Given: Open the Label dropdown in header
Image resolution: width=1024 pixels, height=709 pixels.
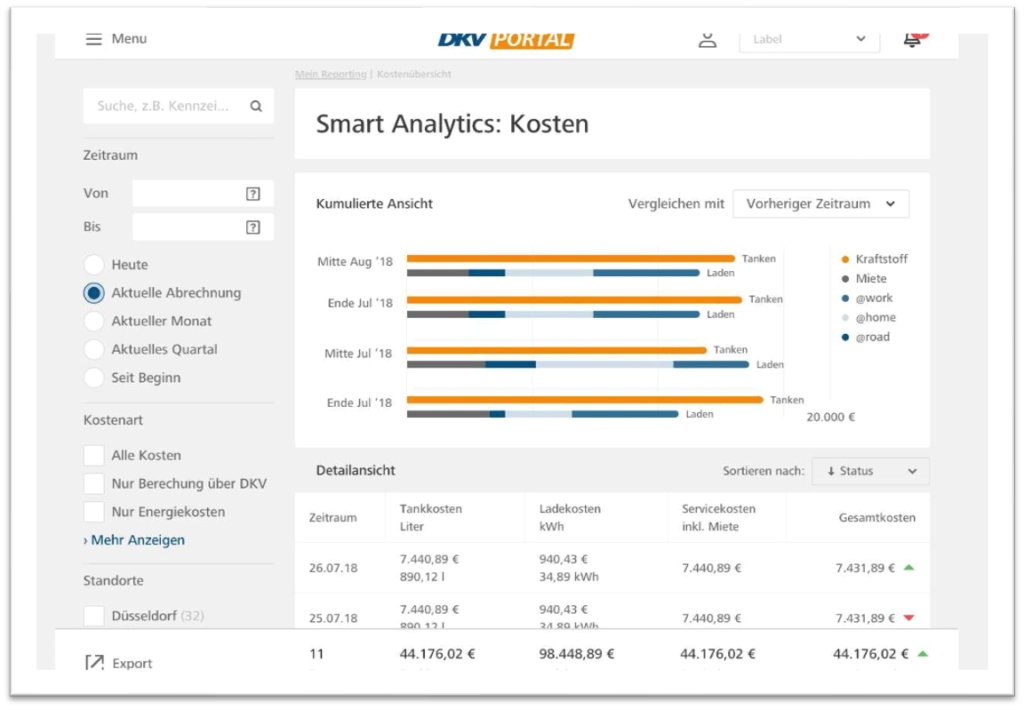Looking at the screenshot, I should point(809,39).
